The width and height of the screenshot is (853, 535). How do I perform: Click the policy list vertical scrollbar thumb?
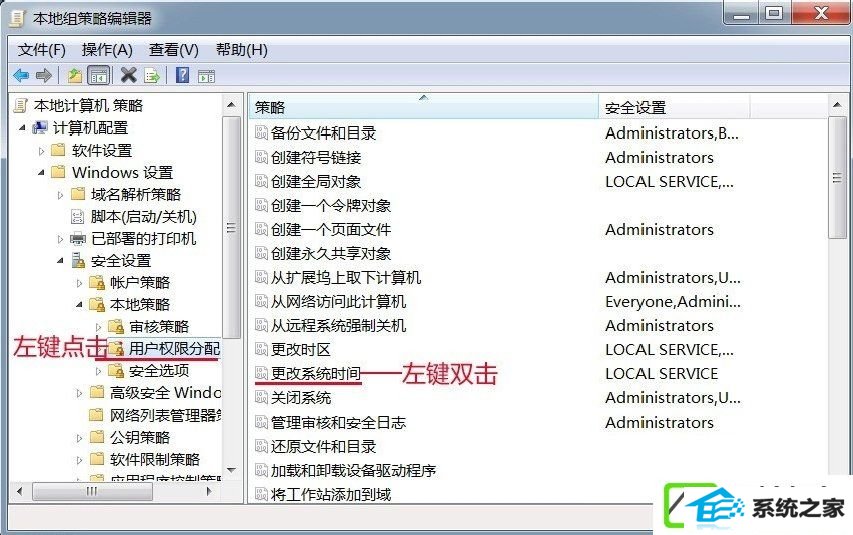[x=837, y=177]
